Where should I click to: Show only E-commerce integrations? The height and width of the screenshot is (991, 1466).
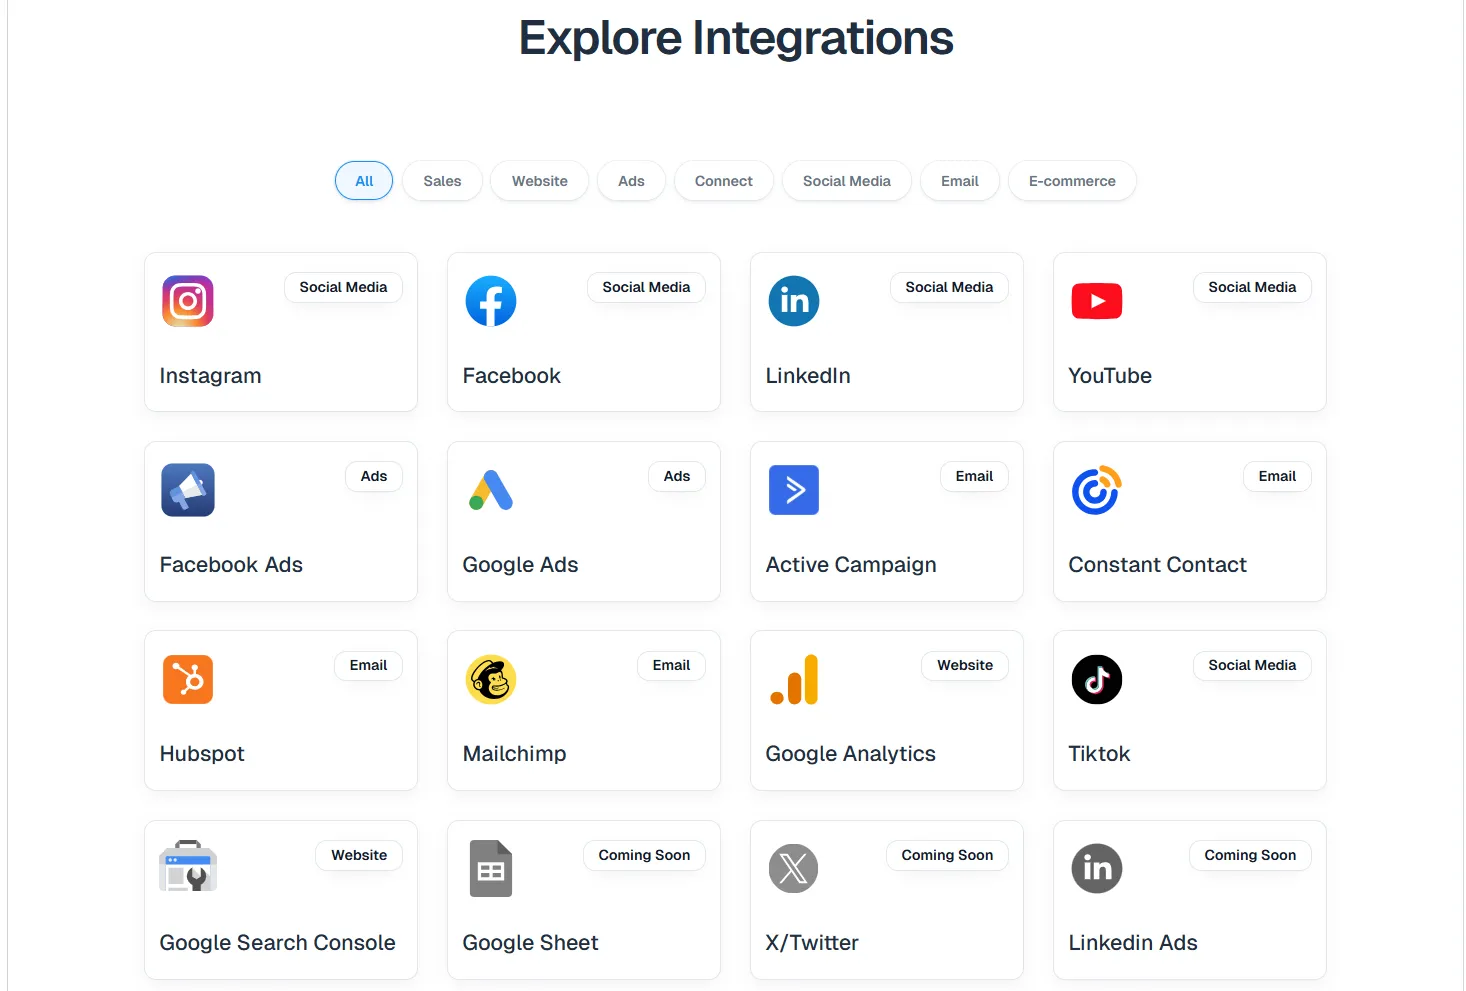point(1072,181)
